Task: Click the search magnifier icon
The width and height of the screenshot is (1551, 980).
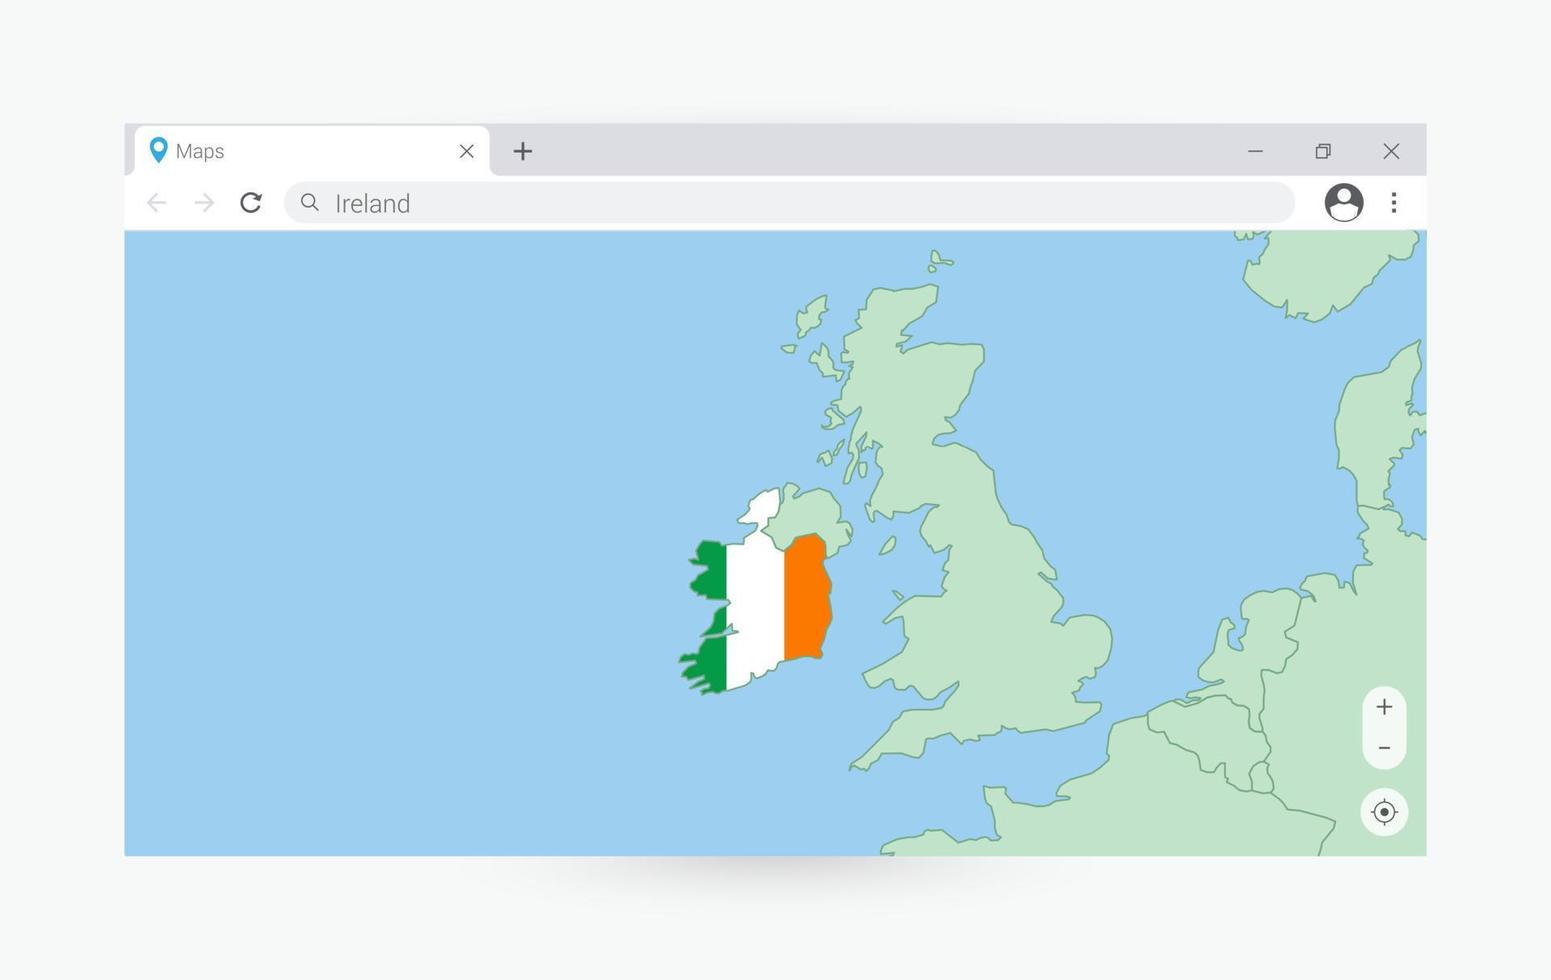Action: click(310, 203)
